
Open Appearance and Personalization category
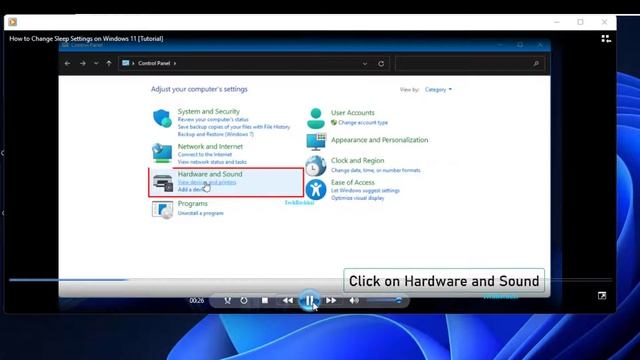click(380, 140)
